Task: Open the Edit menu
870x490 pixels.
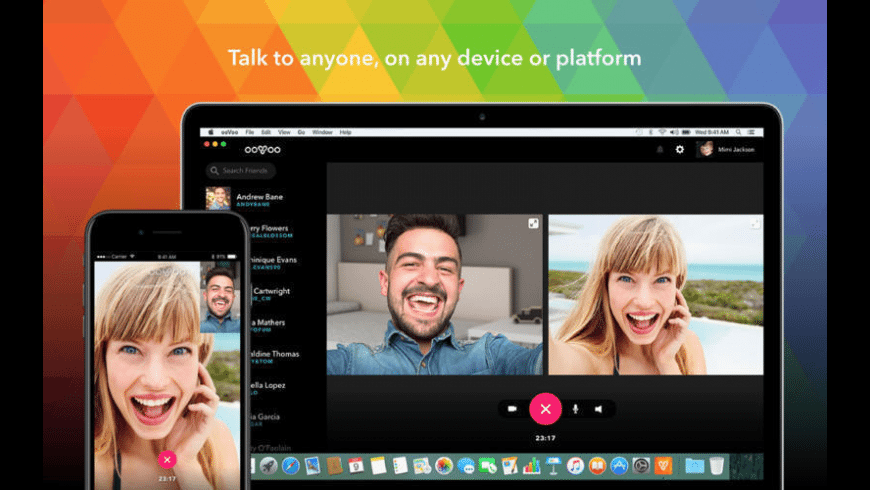Action: pos(266,133)
